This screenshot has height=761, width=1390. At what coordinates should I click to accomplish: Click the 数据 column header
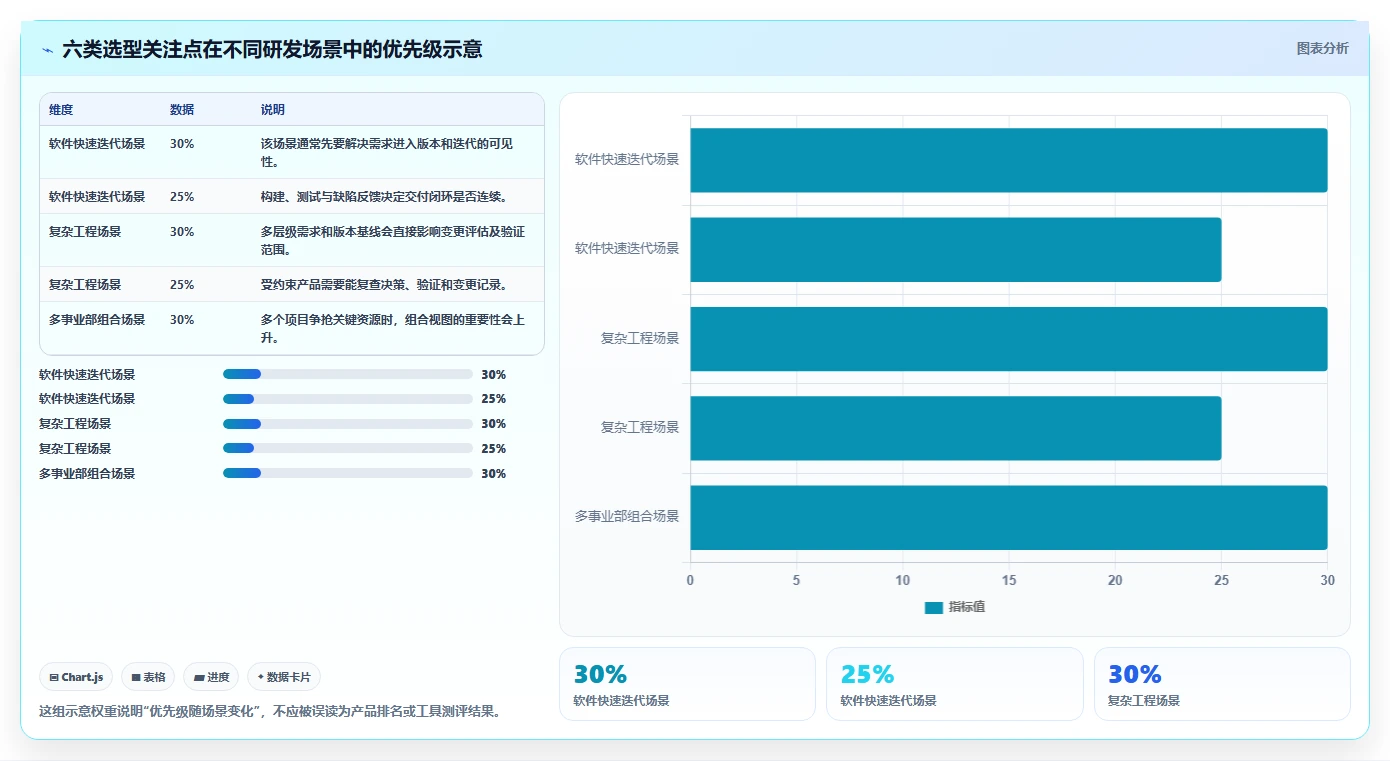pyautogui.click(x=182, y=110)
